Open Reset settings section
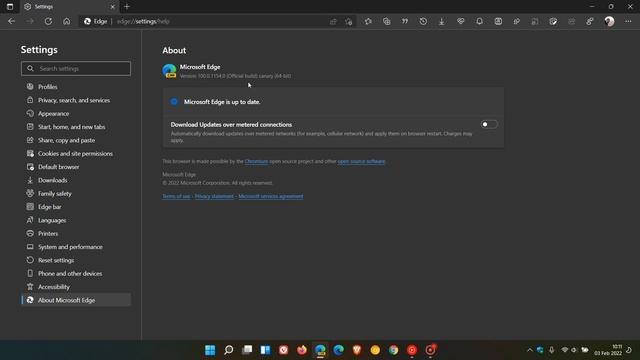640x360 pixels. pos(76,260)
